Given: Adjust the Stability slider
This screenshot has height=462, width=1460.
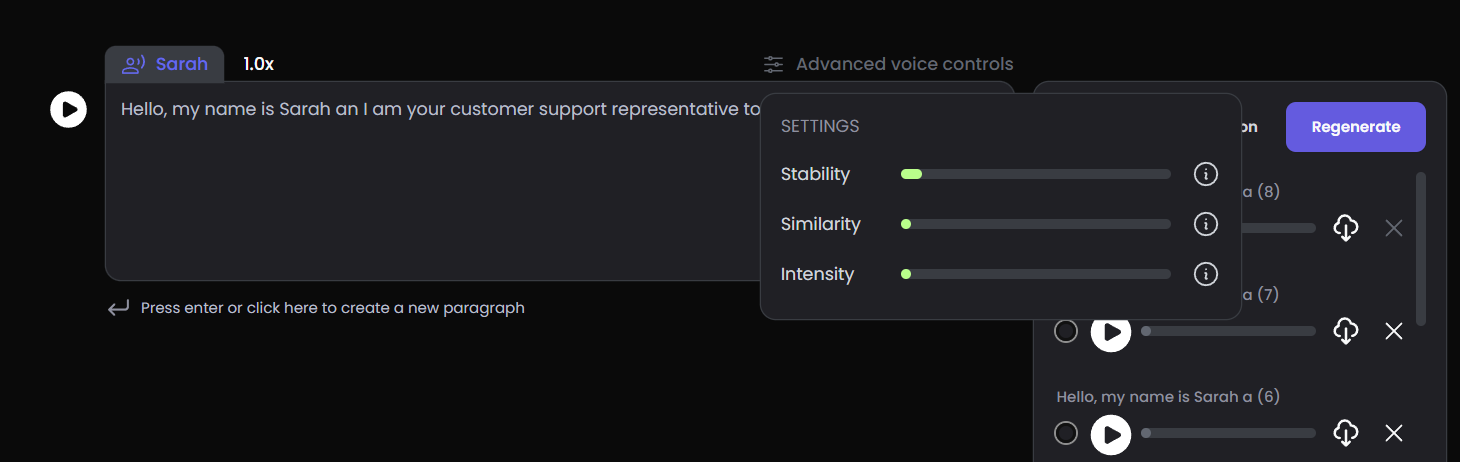Looking at the screenshot, I should (1035, 174).
